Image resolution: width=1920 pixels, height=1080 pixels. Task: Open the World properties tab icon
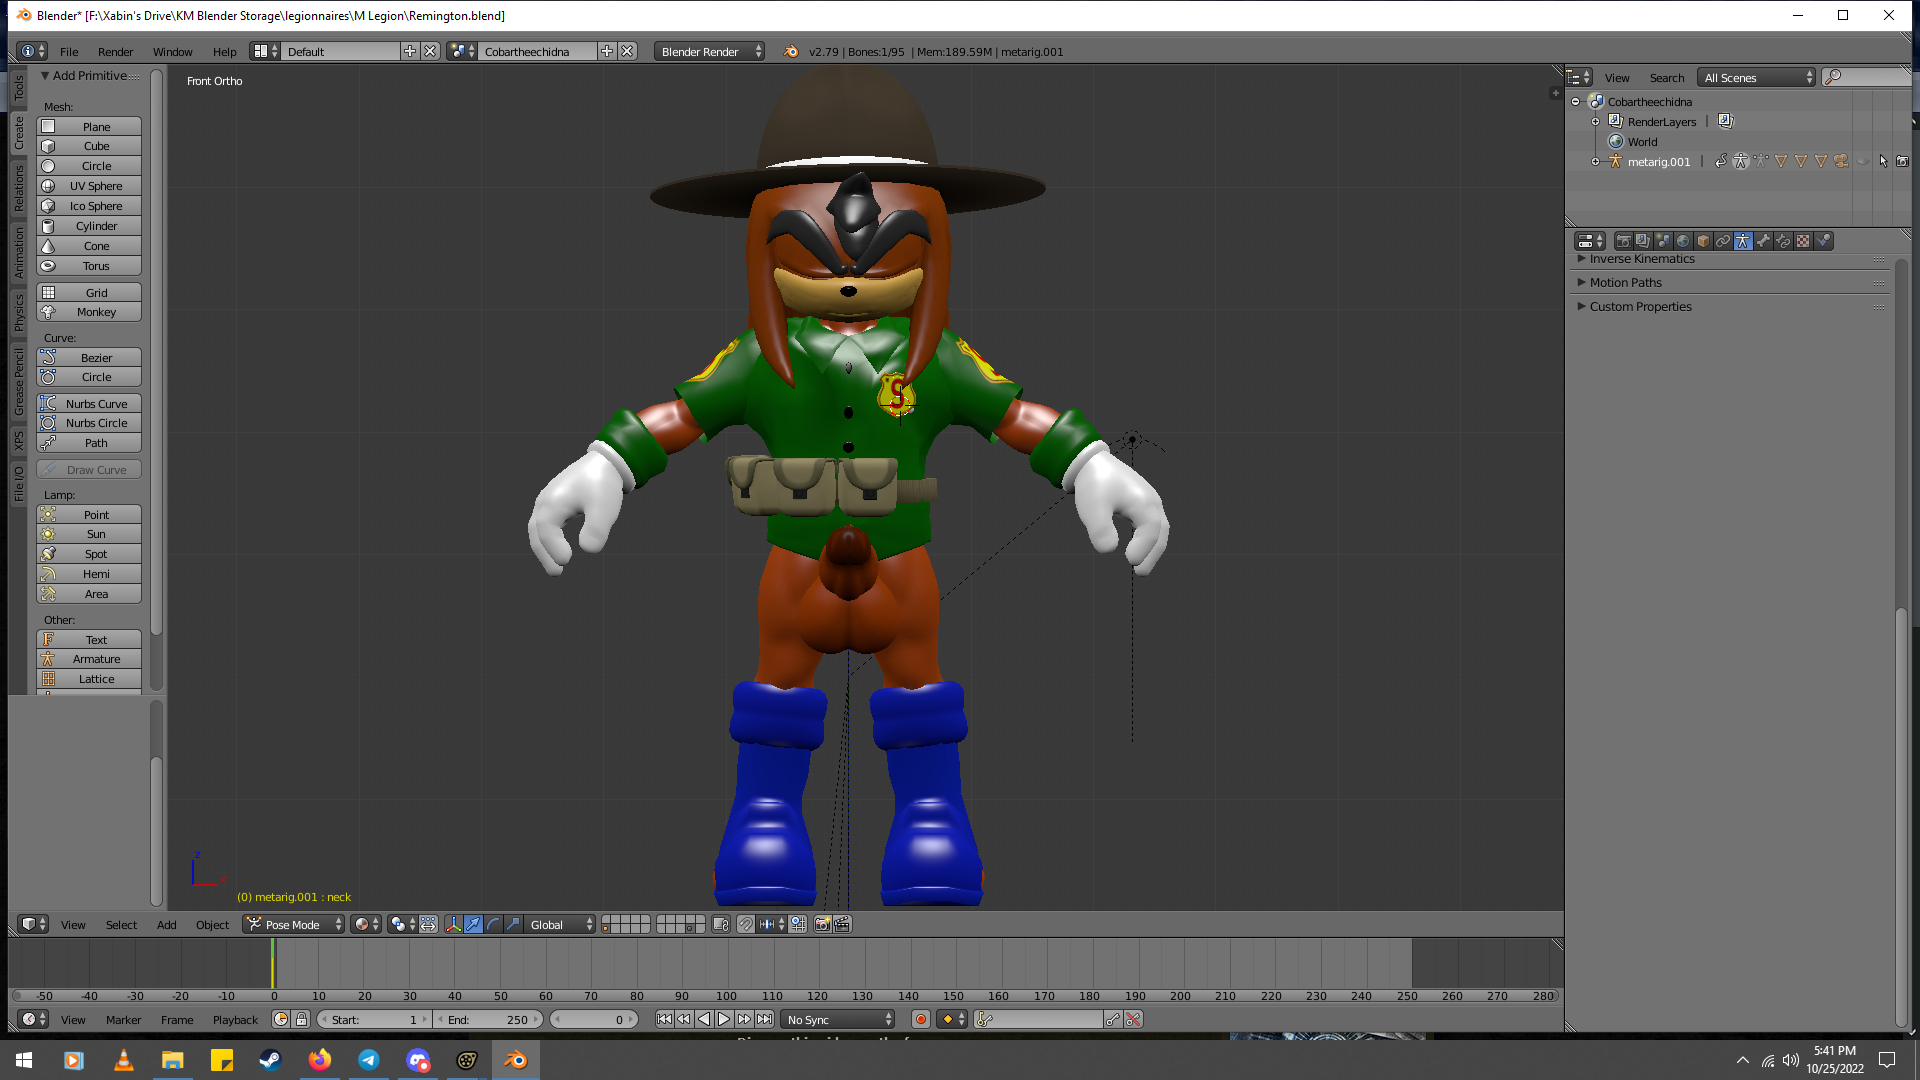[1683, 241]
